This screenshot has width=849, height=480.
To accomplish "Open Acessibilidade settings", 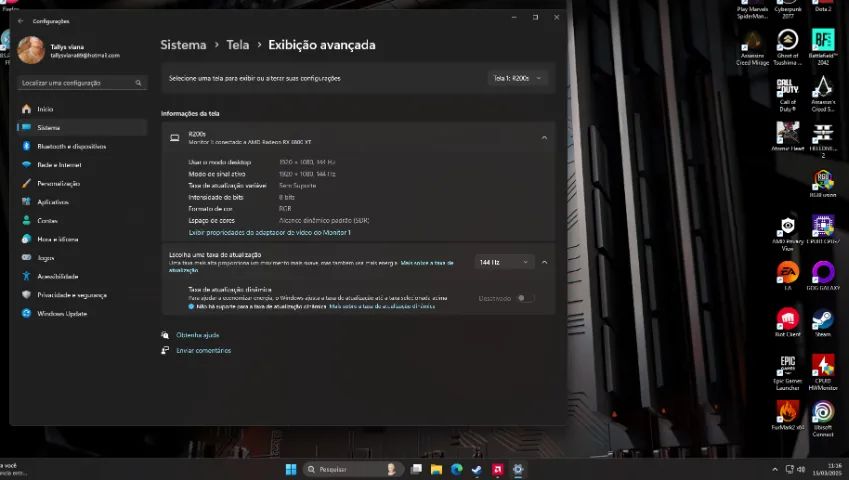I will click(82, 276).
